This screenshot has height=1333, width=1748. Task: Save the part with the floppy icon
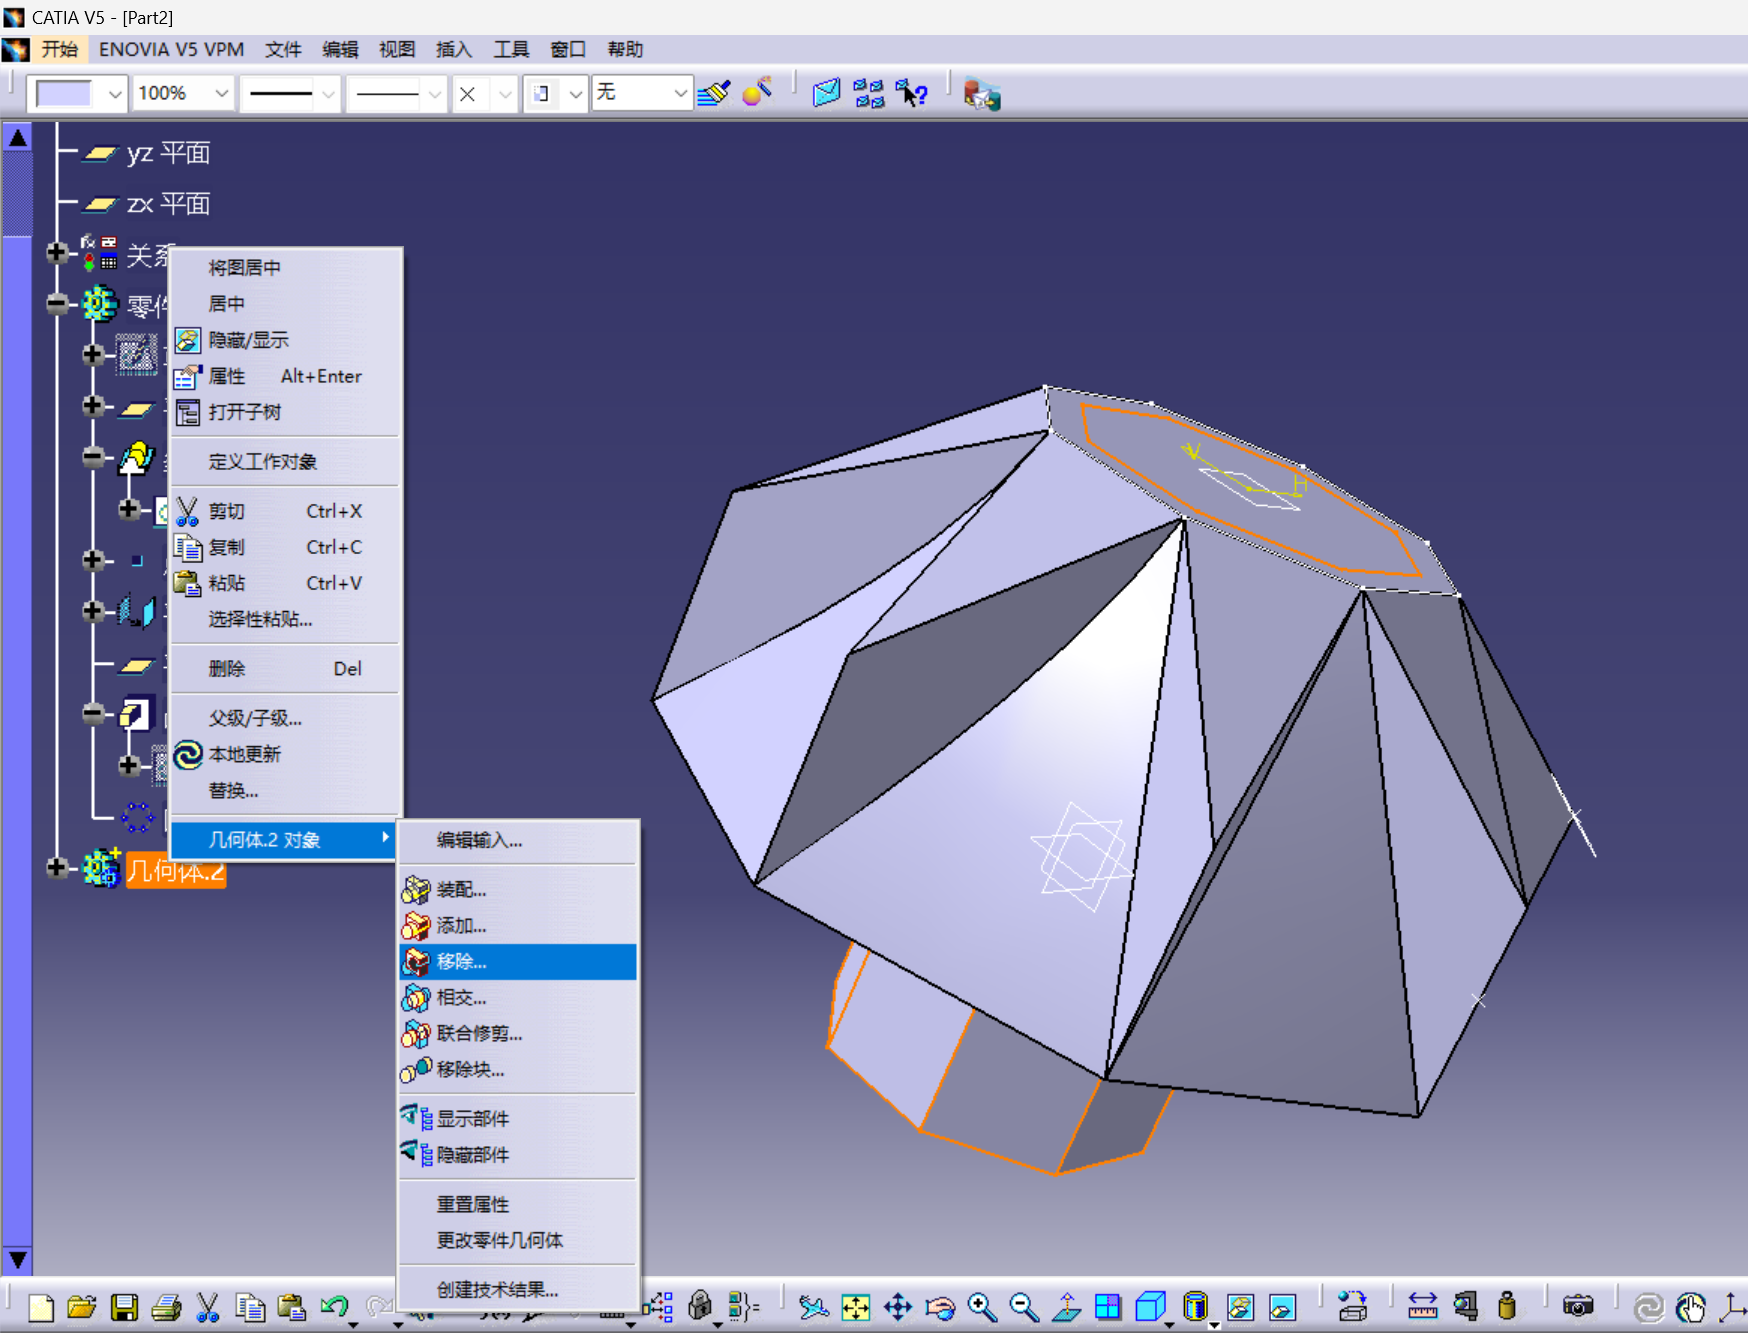coord(124,1307)
